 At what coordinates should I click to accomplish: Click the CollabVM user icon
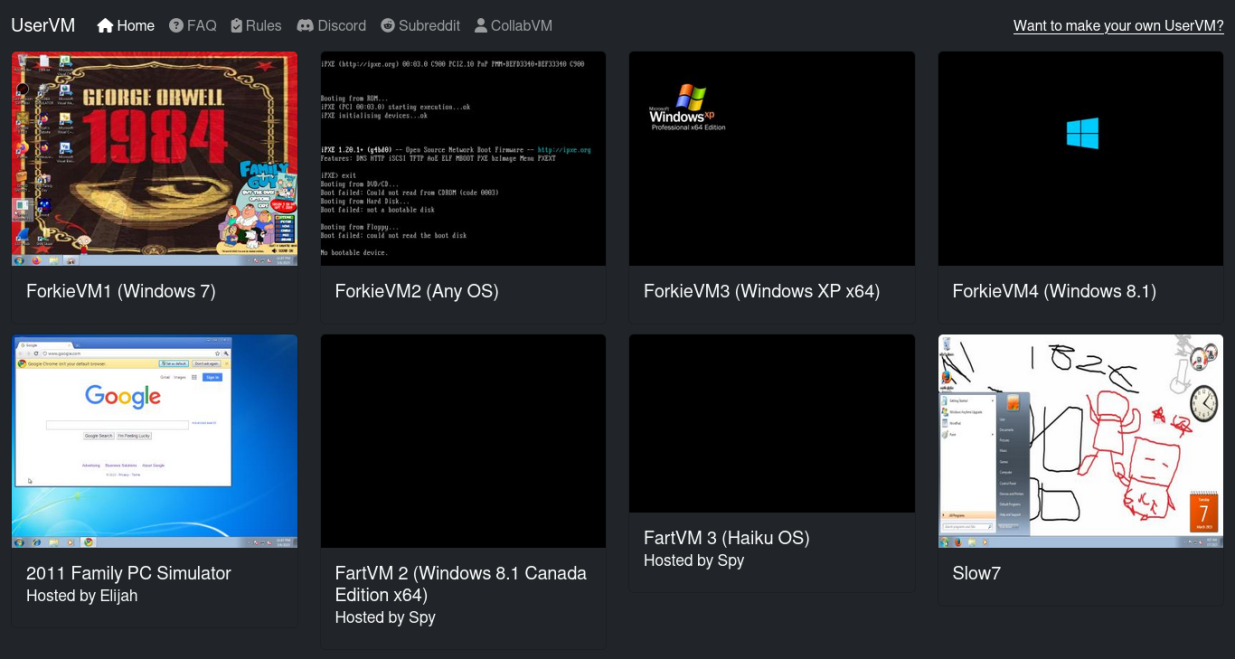tap(481, 26)
